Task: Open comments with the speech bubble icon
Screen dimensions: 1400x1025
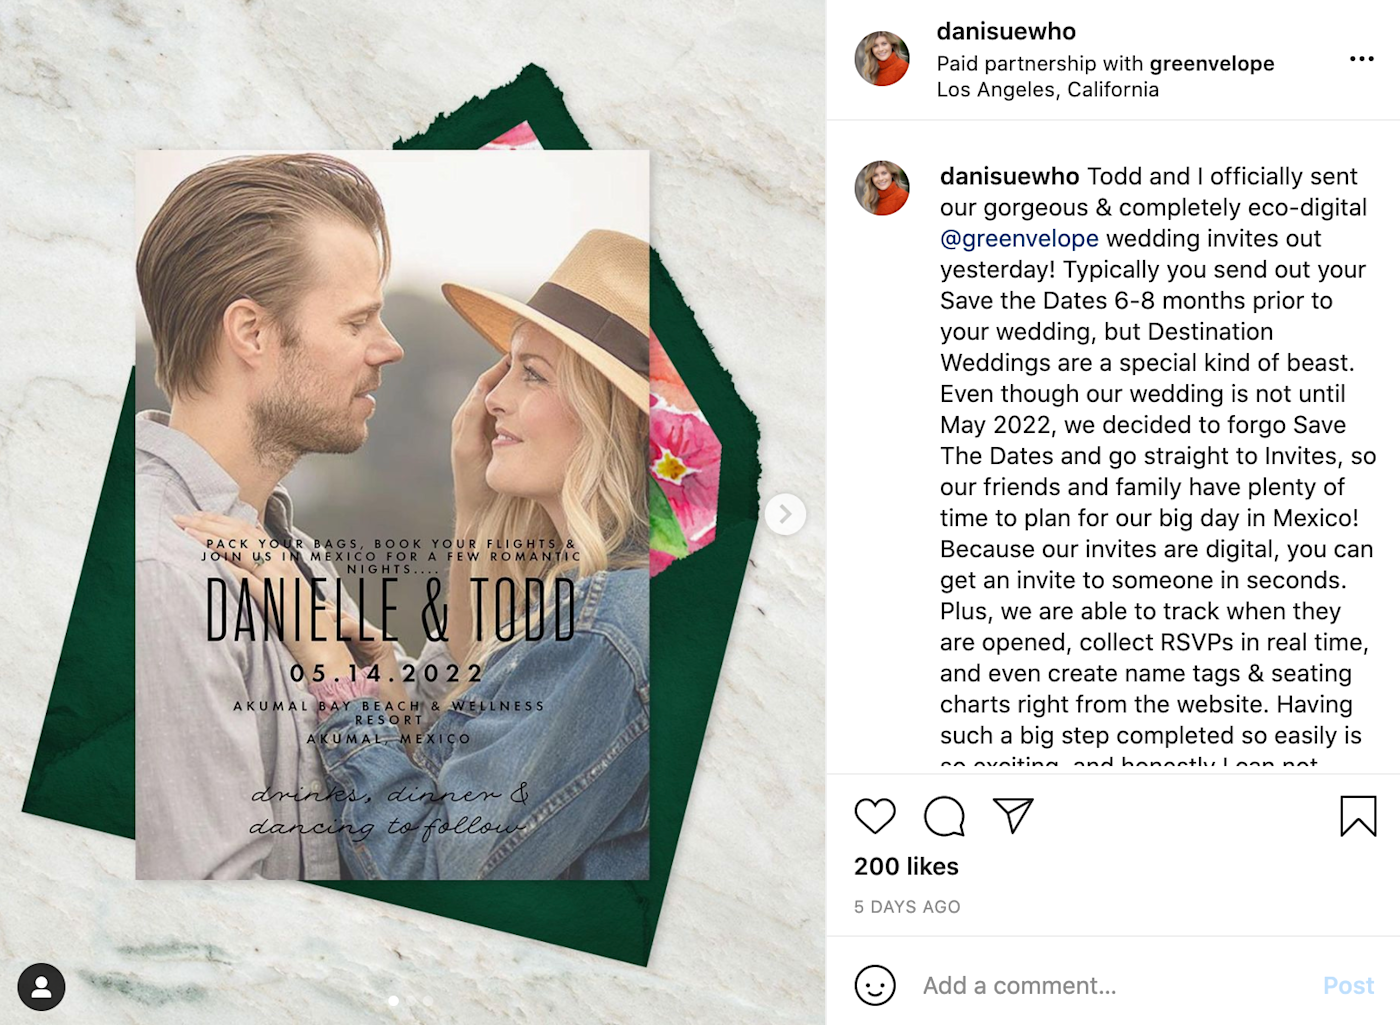Action: [944, 816]
